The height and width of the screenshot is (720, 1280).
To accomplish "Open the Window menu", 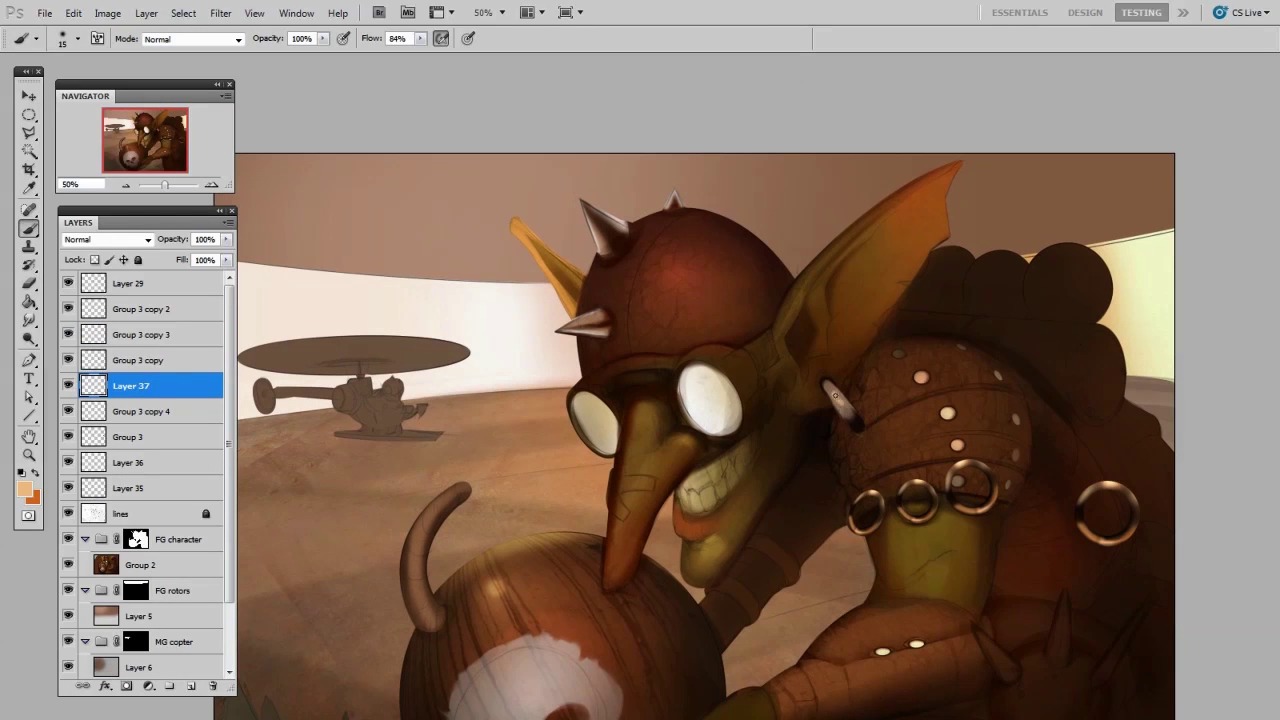I will pos(296,13).
